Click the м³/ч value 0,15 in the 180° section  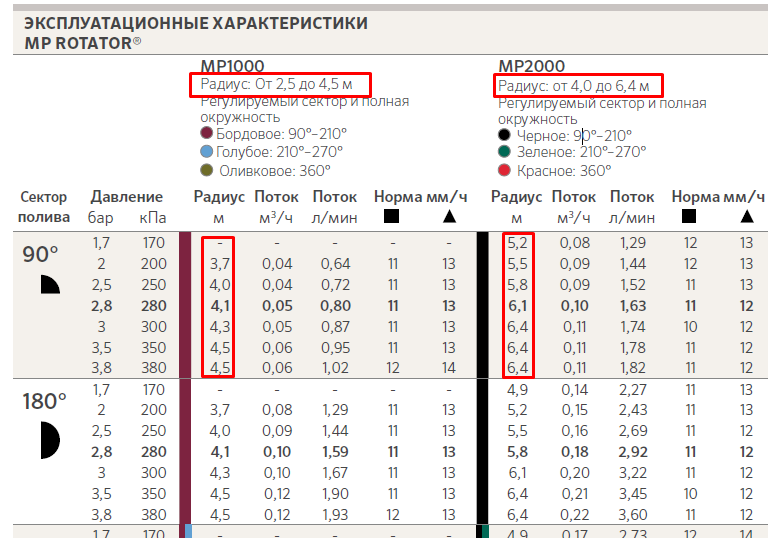[575, 410]
